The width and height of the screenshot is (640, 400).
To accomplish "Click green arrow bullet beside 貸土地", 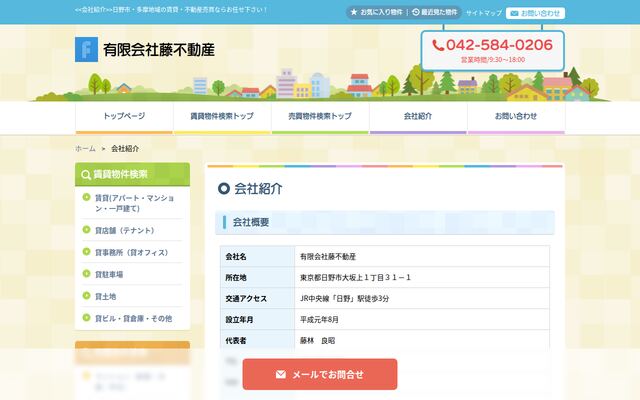I will coord(87,296).
